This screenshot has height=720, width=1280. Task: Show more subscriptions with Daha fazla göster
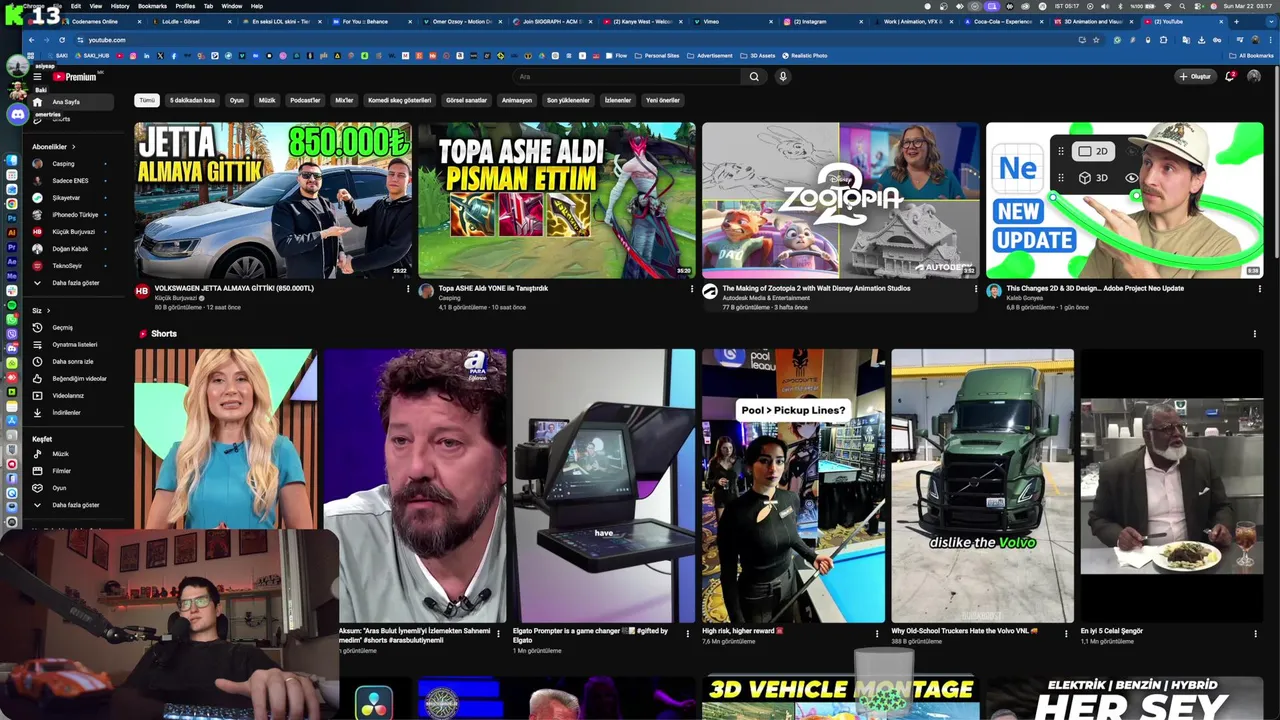(72, 283)
